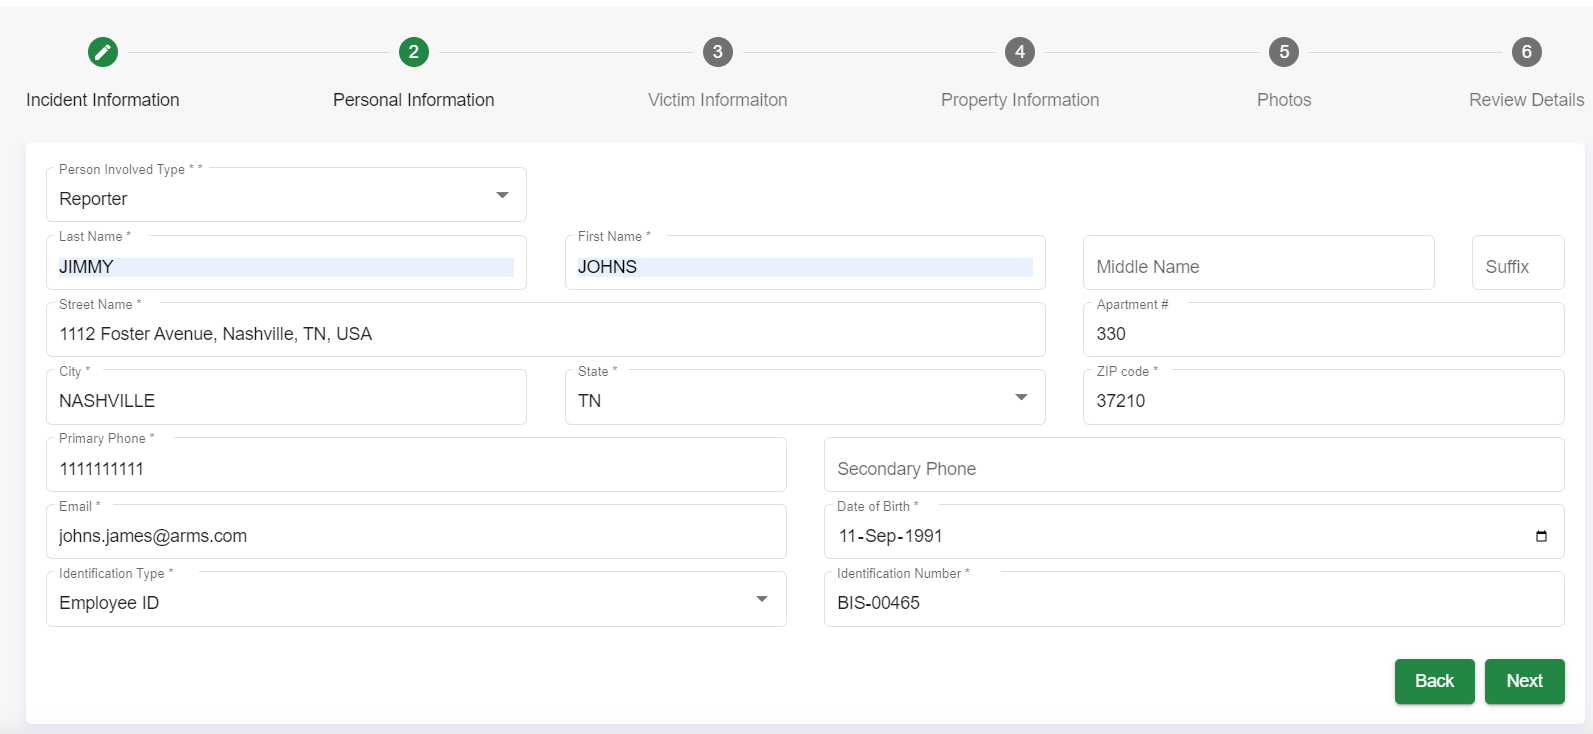Image resolution: width=1593 pixels, height=734 pixels.
Task: Go to step 3 Victim Information circle
Action: (x=718, y=52)
